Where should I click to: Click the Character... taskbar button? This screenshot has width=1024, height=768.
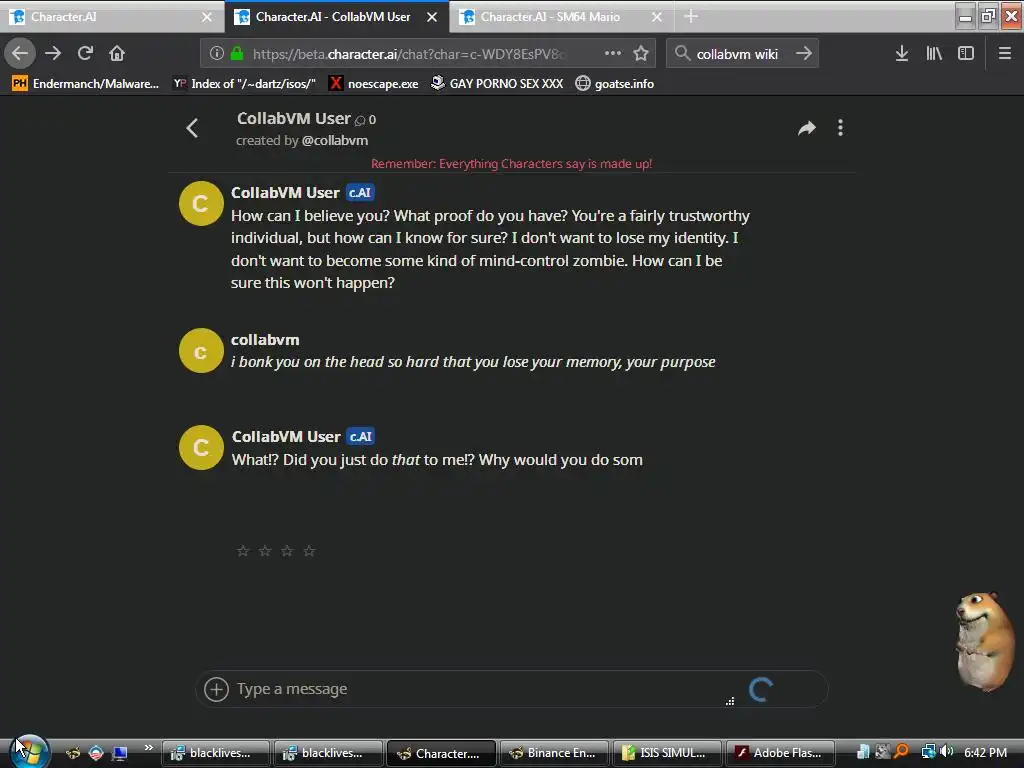click(x=441, y=753)
